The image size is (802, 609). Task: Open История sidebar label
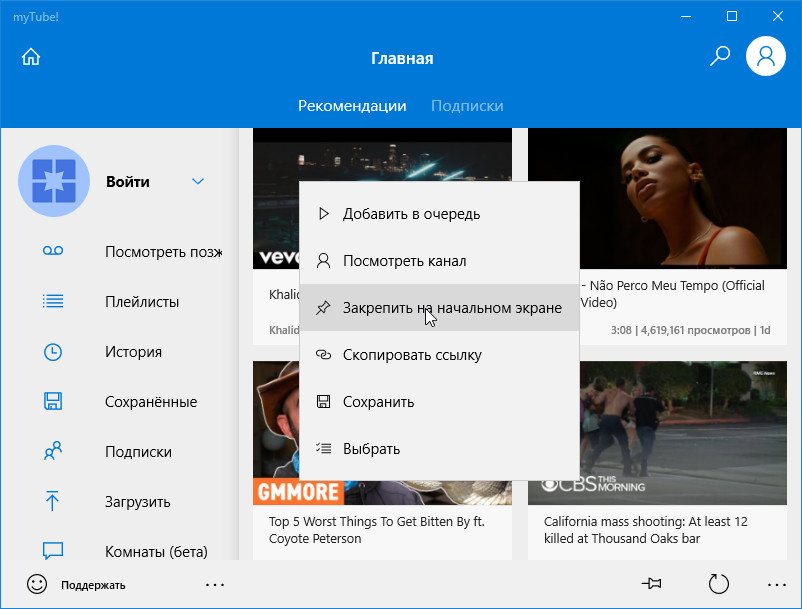[133, 352]
